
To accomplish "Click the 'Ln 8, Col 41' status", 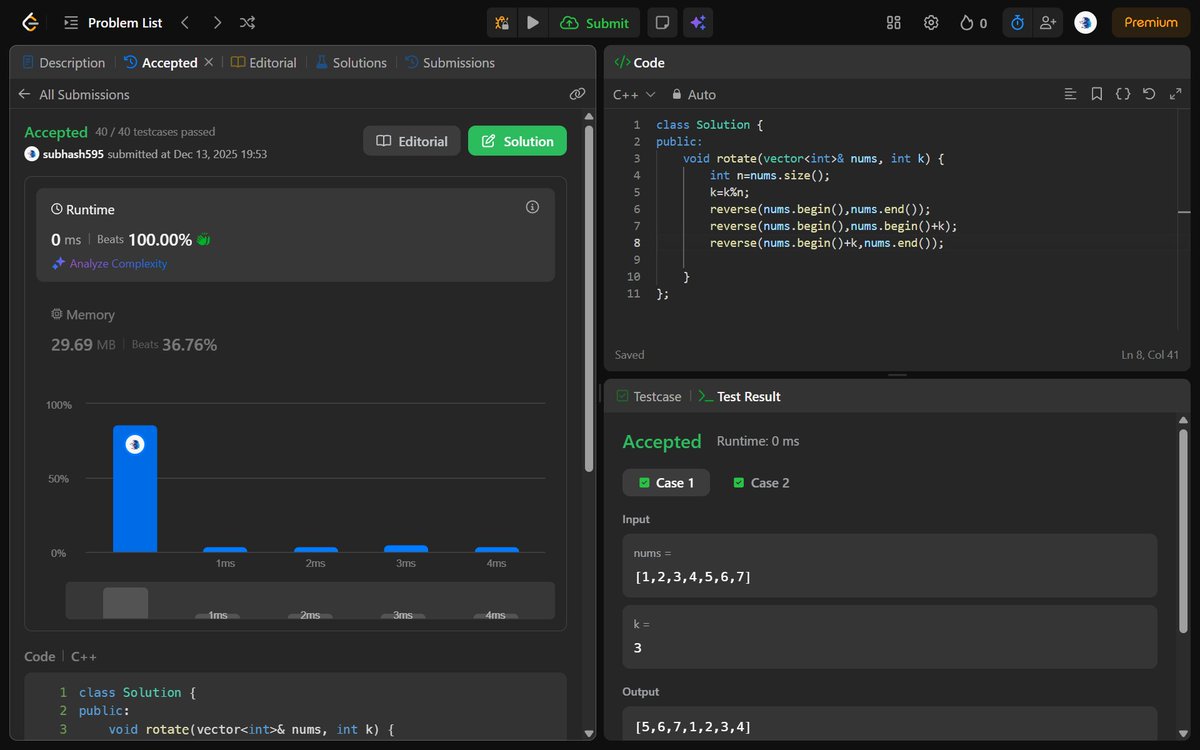I will (x=1151, y=355).
